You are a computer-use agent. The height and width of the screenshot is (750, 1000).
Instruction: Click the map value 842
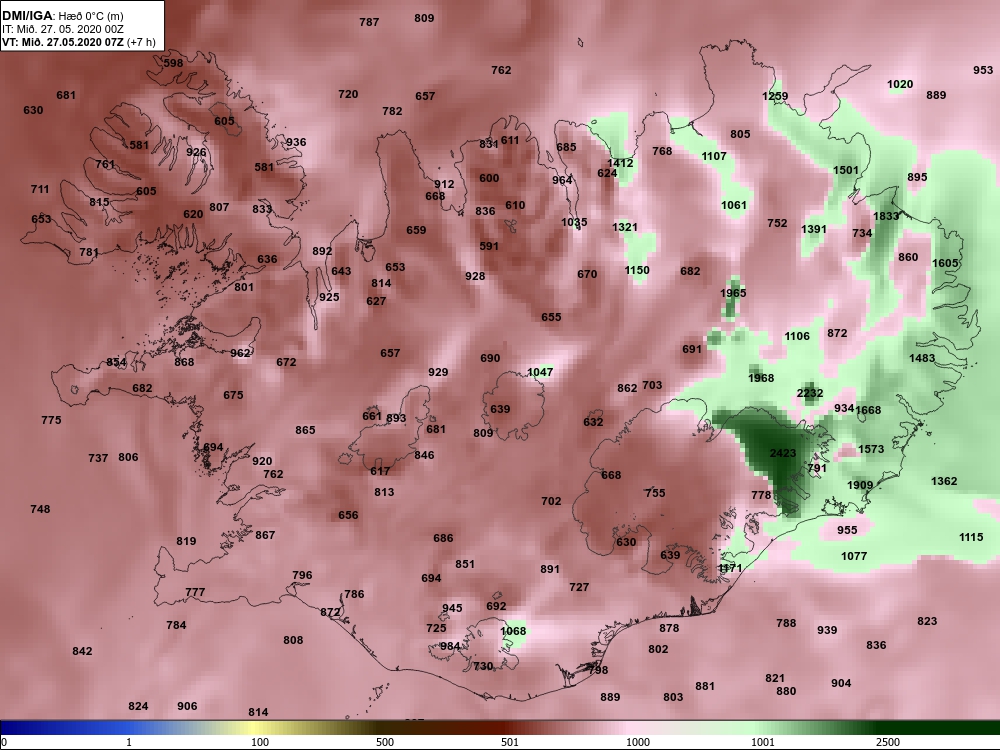pos(82,651)
